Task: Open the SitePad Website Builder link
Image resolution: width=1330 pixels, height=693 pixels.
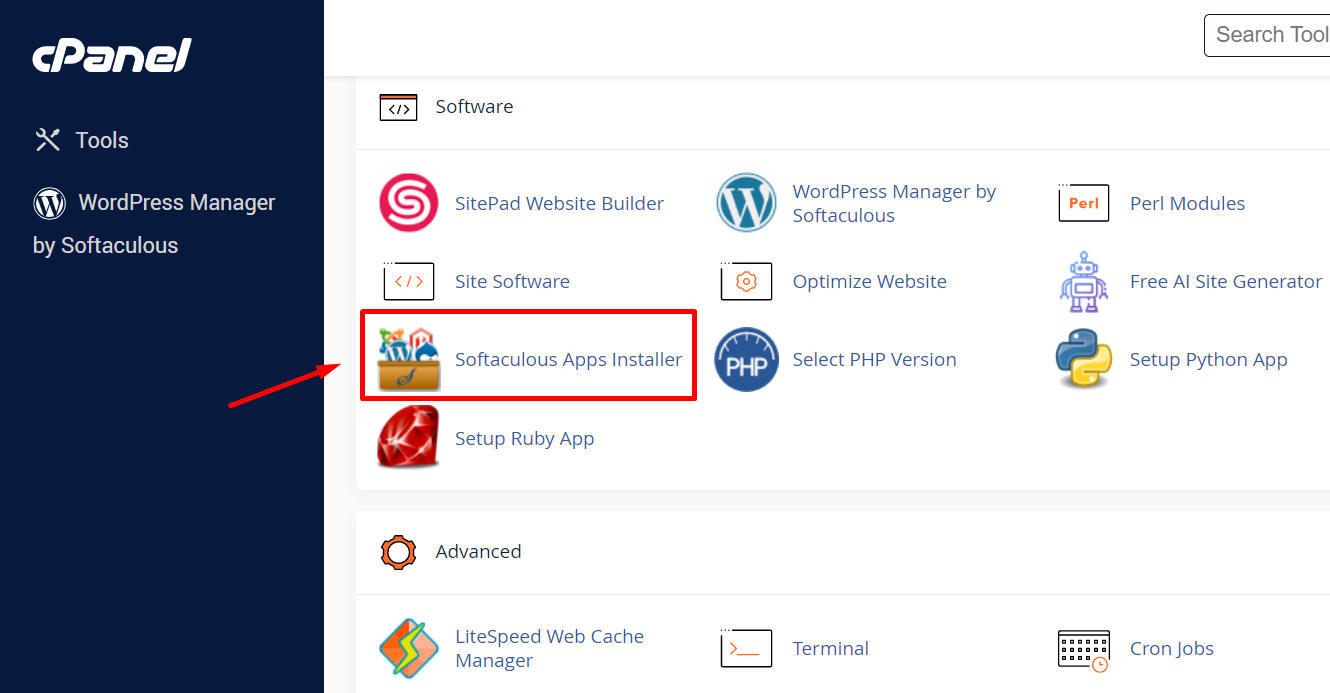Action: coord(559,204)
